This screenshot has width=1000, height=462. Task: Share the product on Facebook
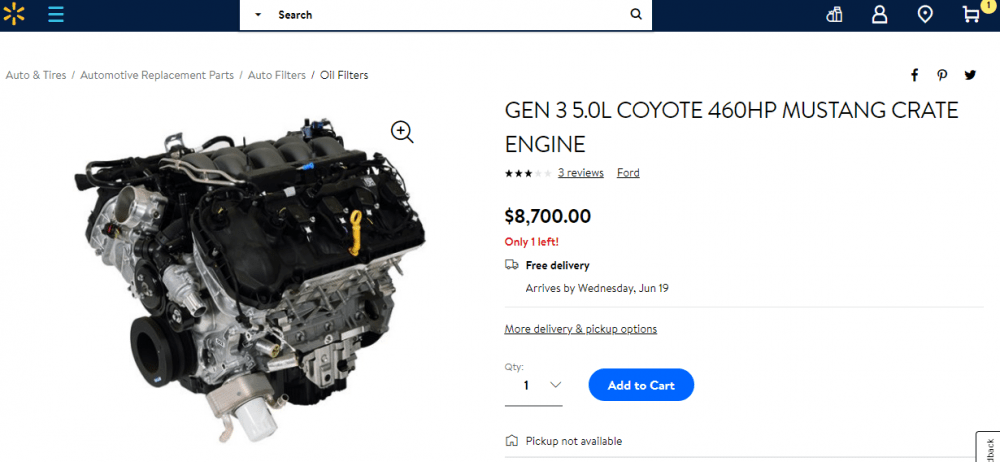pyautogui.click(x=914, y=75)
